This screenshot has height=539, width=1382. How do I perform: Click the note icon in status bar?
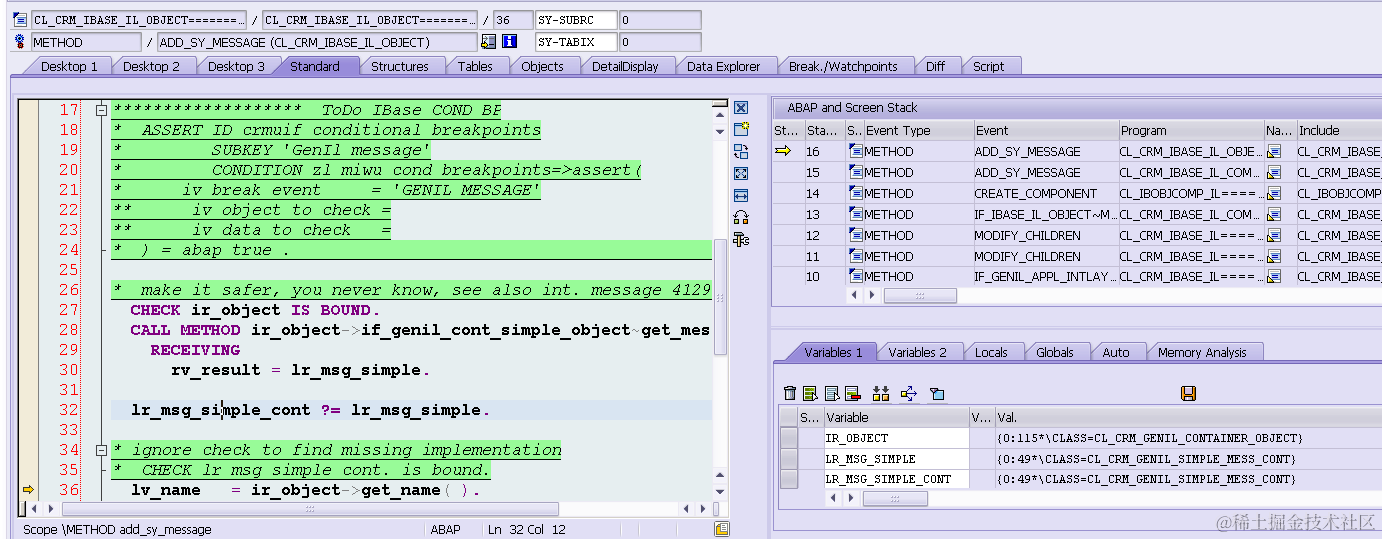tap(722, 530)
